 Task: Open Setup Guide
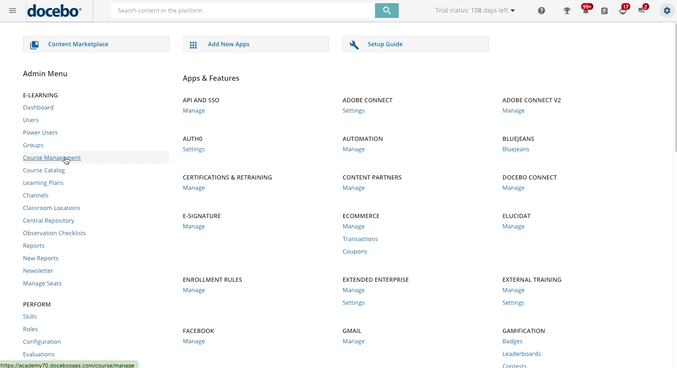click(x=415, y=44)
